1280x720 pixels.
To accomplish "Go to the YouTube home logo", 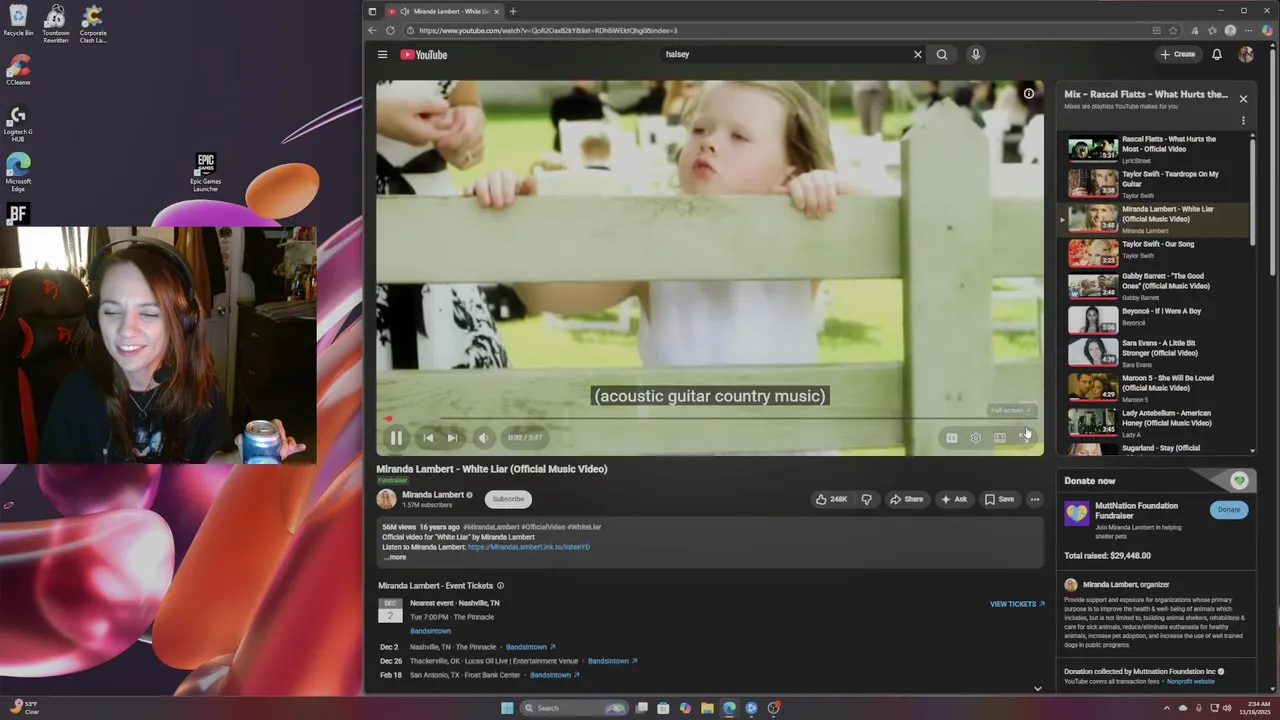I will coord(424,55).
